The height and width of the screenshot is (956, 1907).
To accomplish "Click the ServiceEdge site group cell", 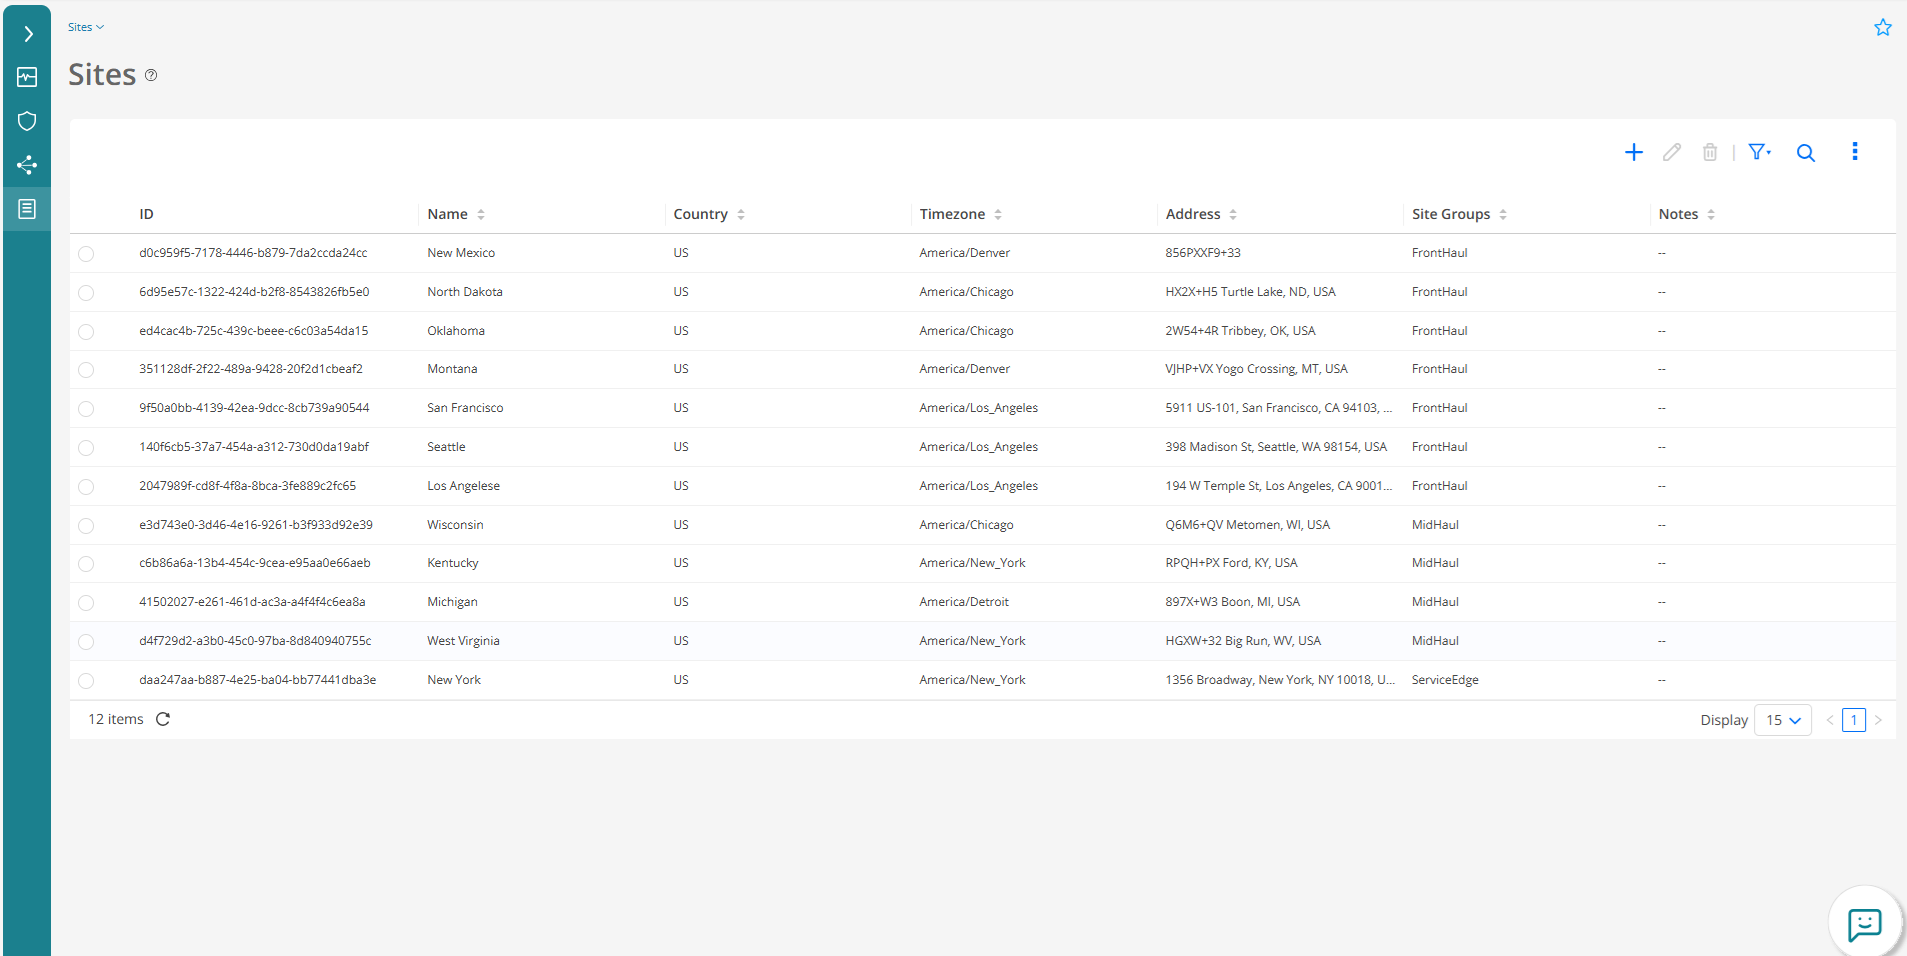I will 1445,680.
